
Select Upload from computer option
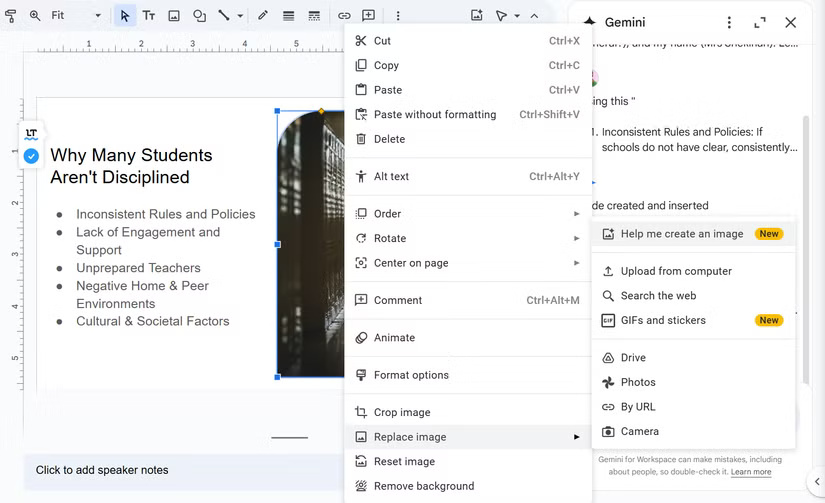(x=675, y=271)
